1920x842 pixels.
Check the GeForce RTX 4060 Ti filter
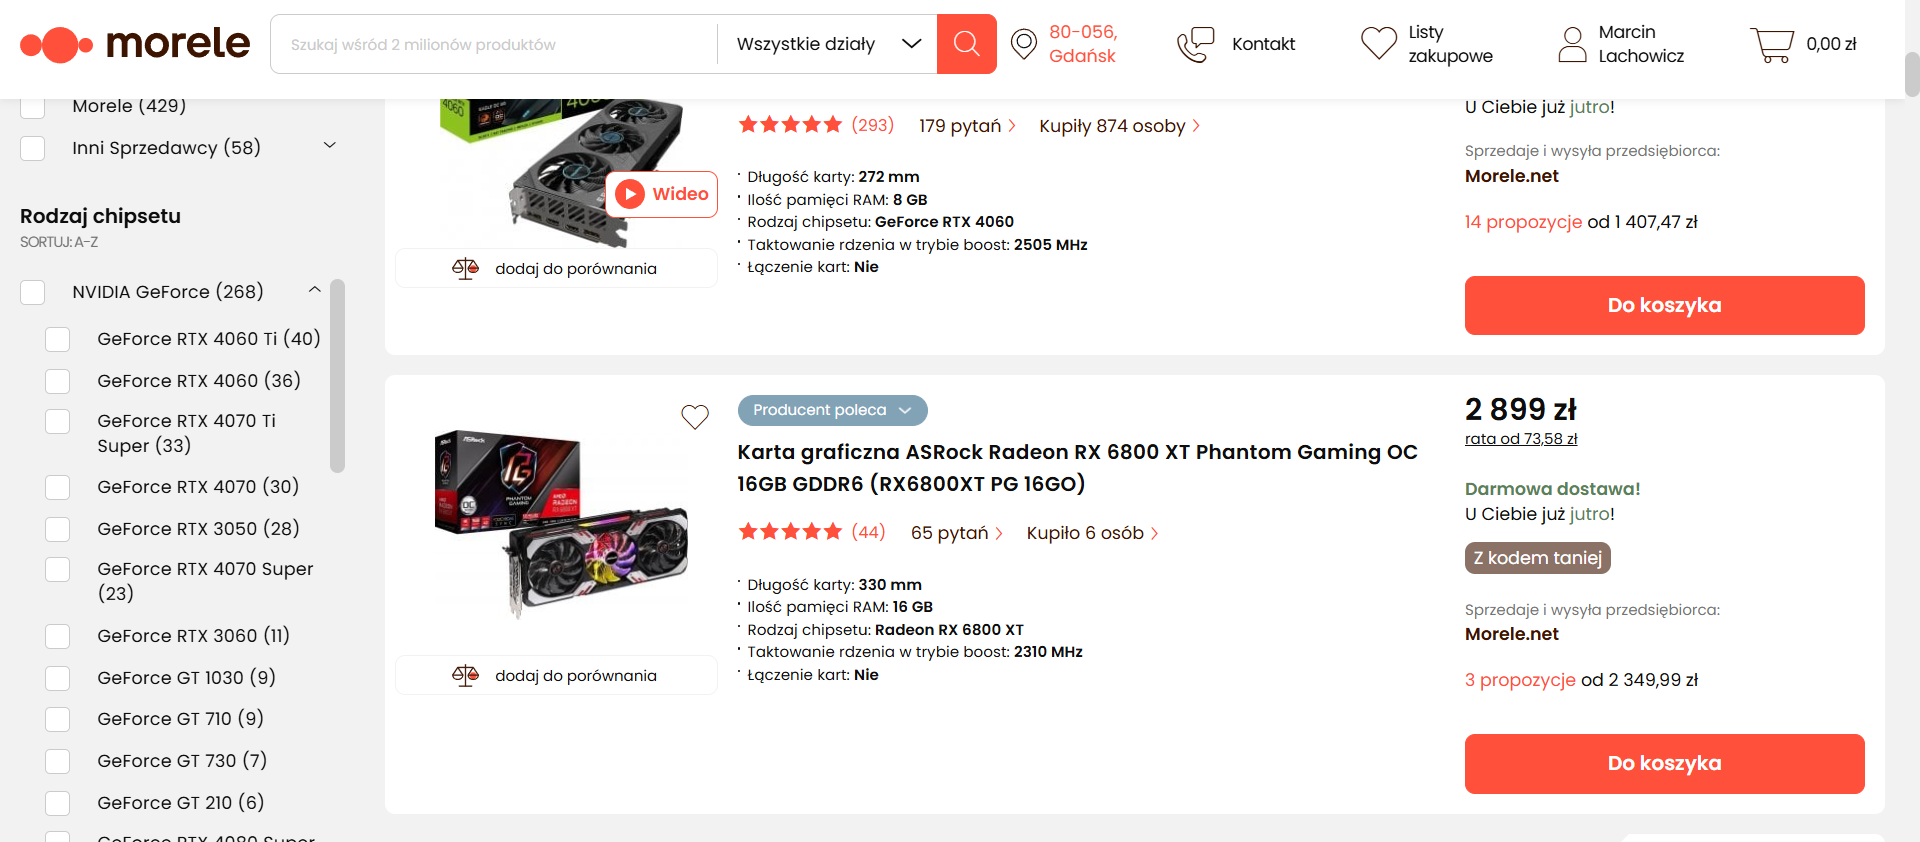(58, 339)
